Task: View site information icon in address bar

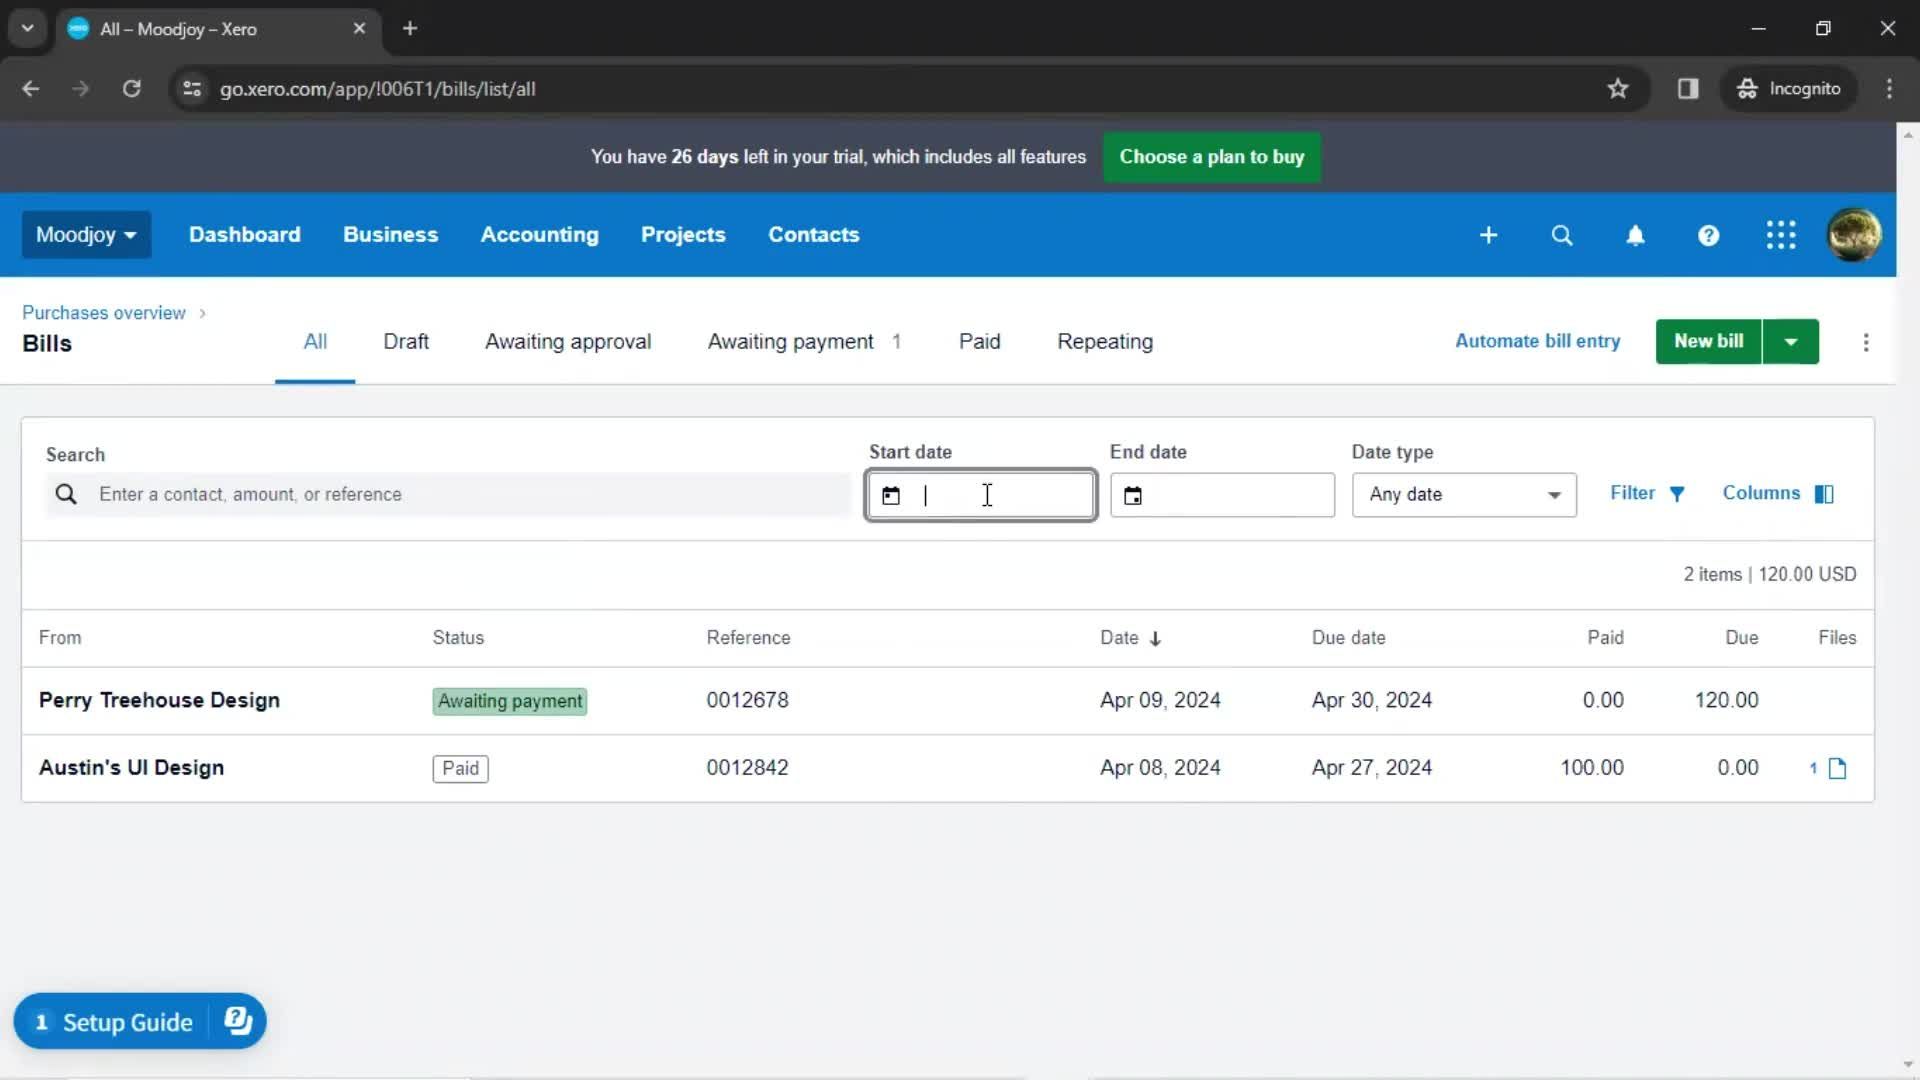Action: 192,89
